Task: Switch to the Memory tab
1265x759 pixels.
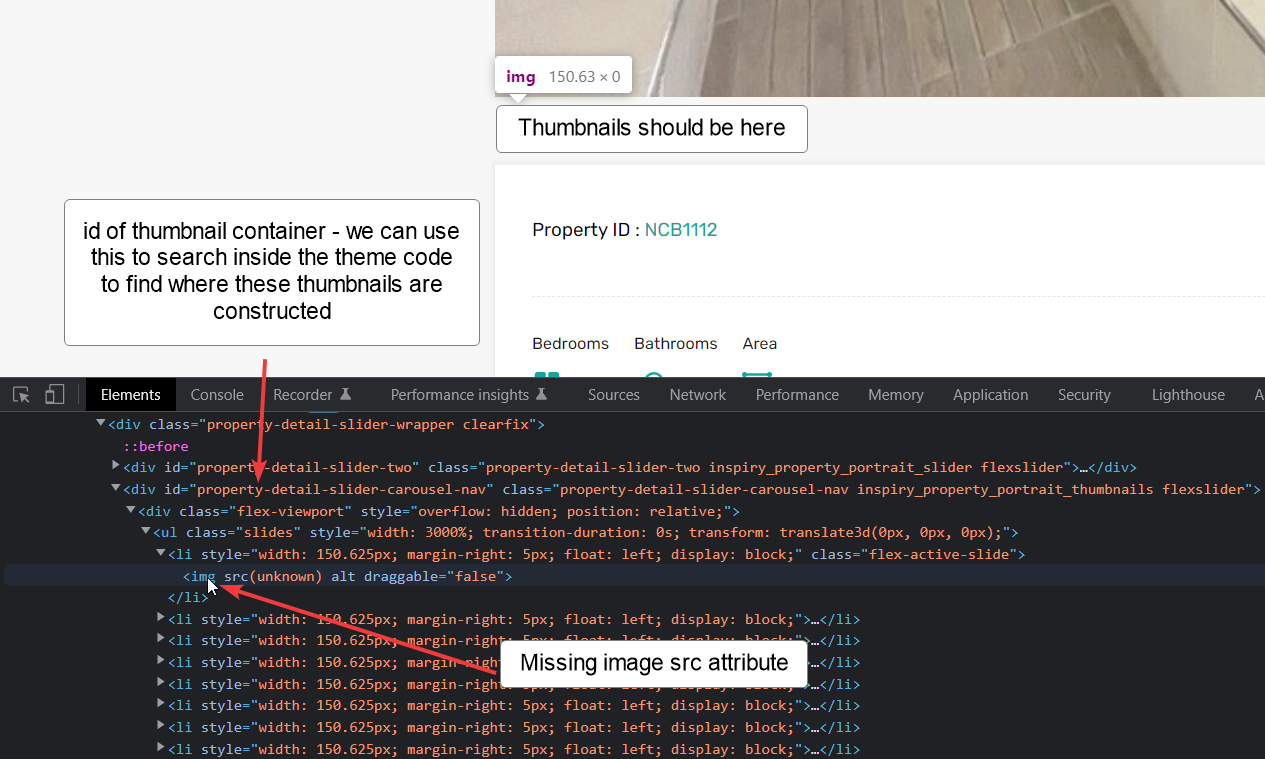Action: [x=896, y=395]
